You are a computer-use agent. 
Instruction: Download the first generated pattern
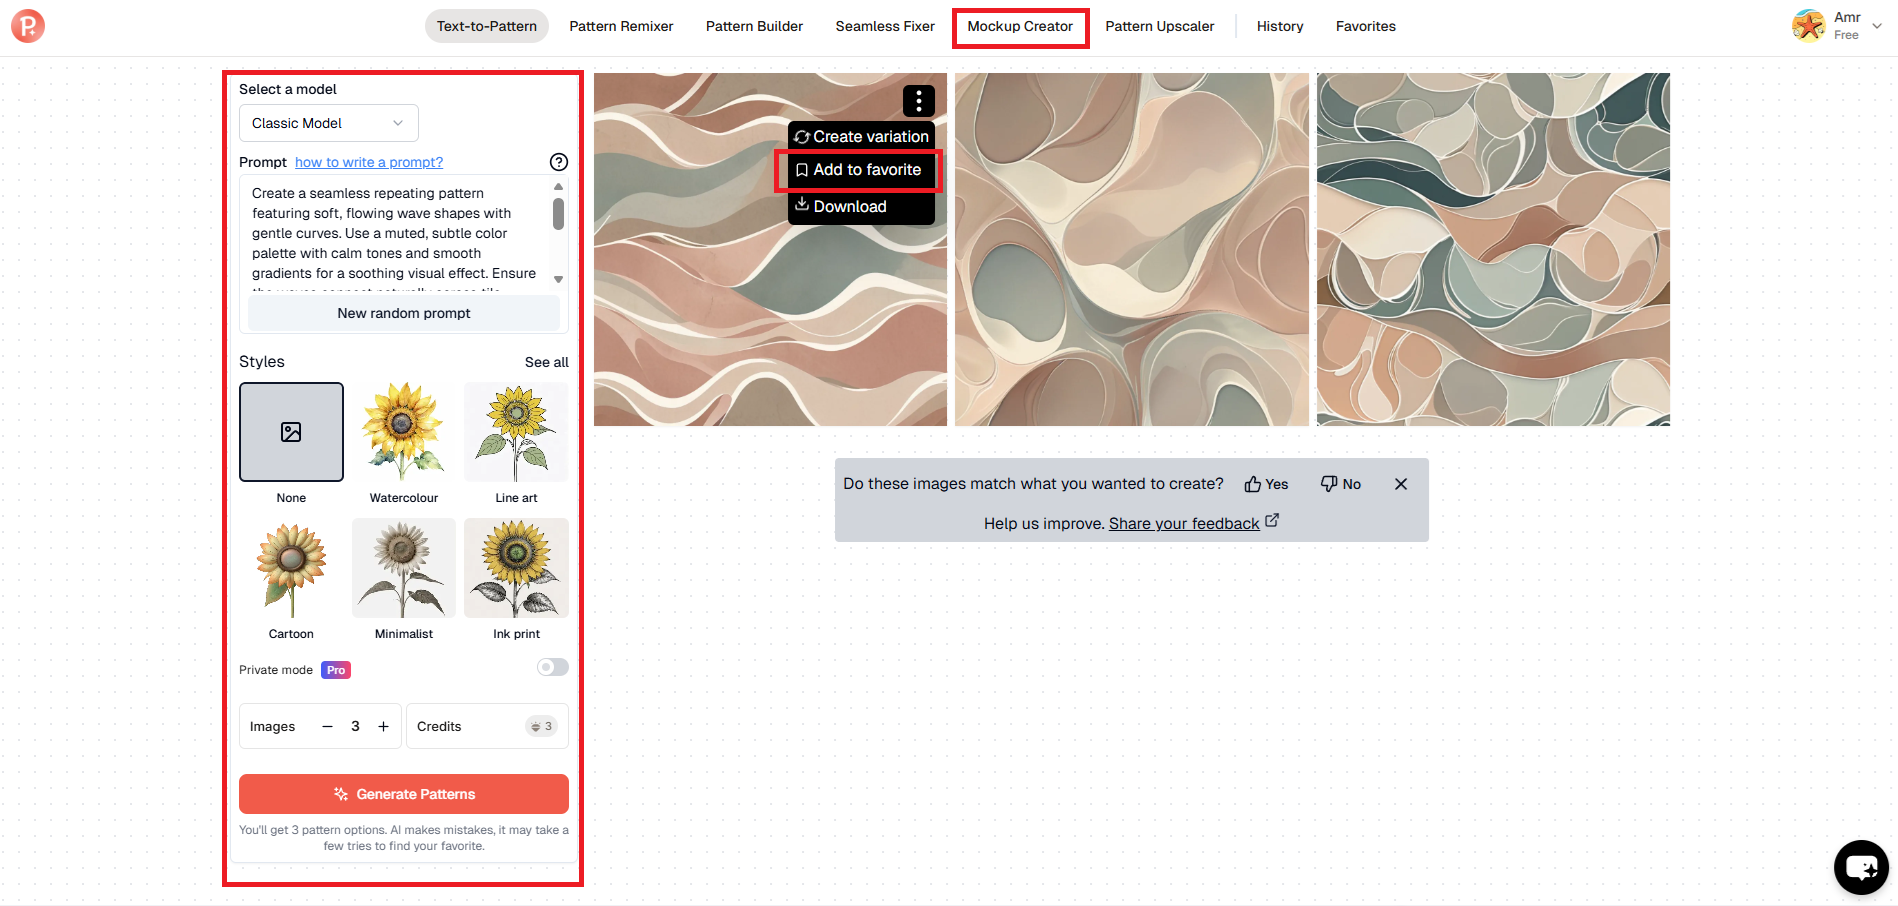coord(850,206)
